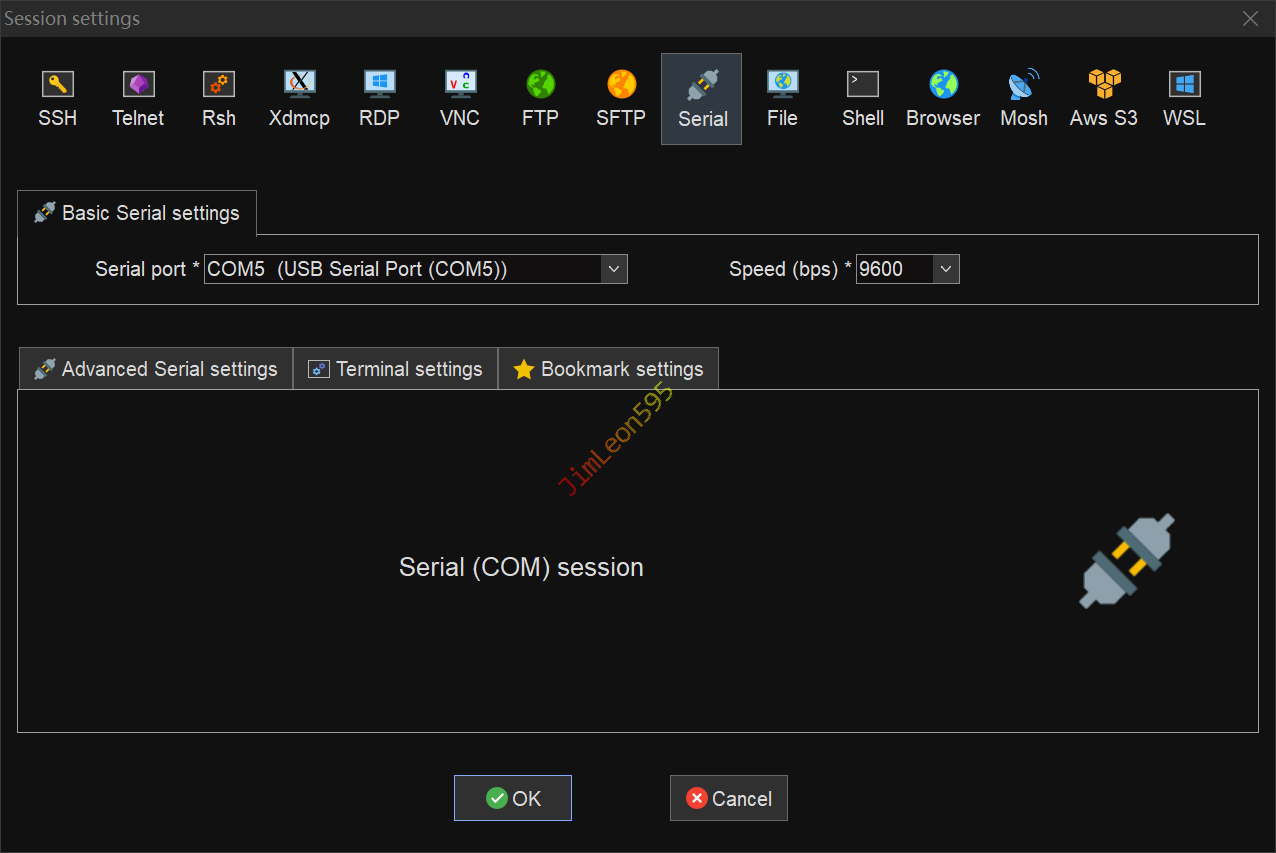
Task: Select the SSH session type icon
Action: point(57,98)
